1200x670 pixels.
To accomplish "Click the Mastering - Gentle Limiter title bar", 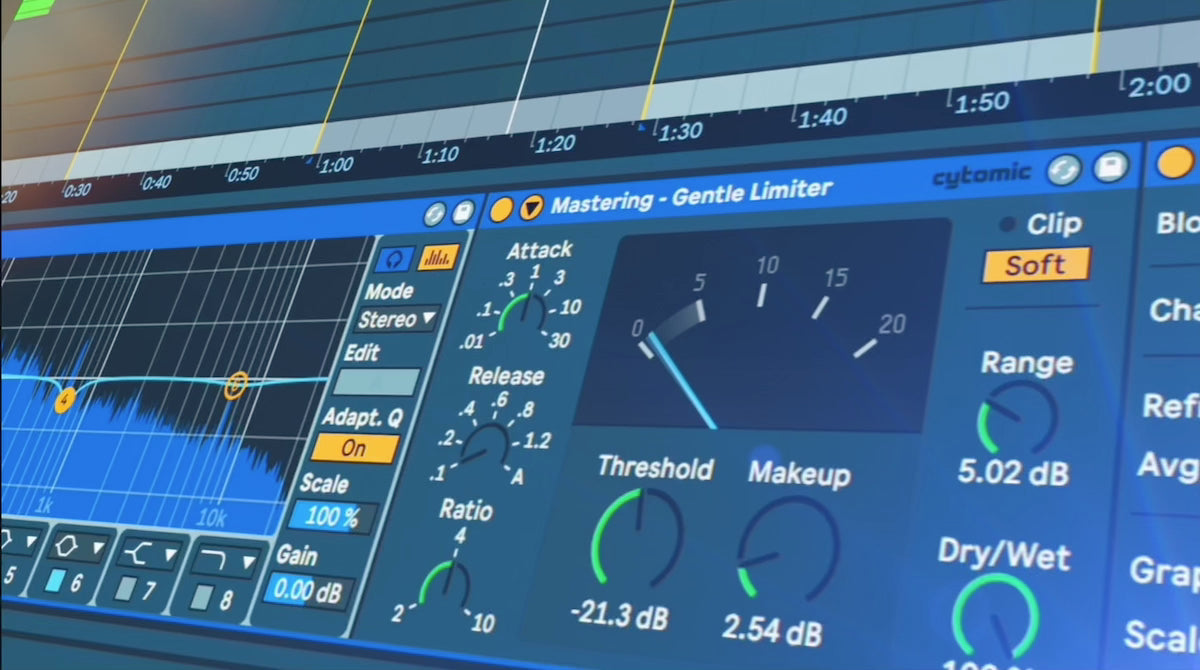I will pos(690,195).
